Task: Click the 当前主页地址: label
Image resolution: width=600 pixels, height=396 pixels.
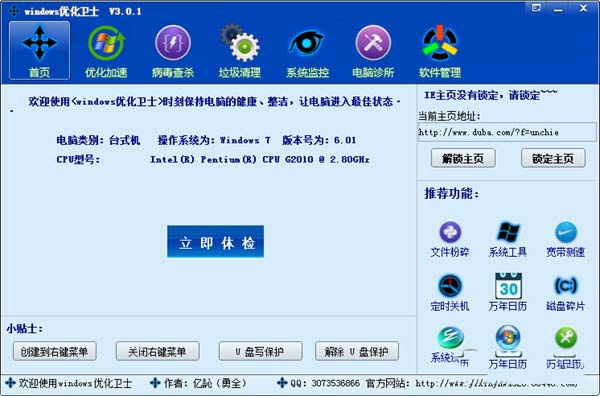Action: [449, 116]
